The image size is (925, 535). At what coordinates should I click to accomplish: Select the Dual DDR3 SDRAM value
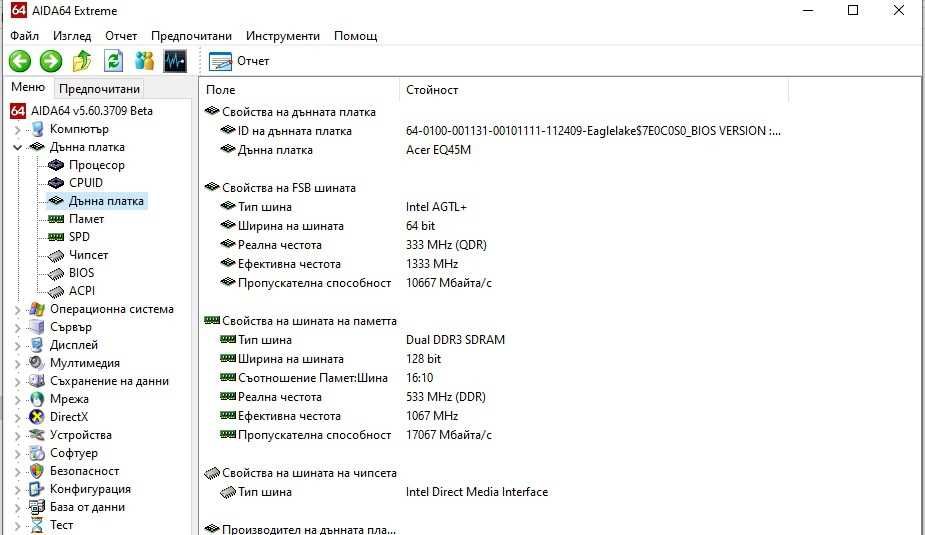click(x=455, y=340)
